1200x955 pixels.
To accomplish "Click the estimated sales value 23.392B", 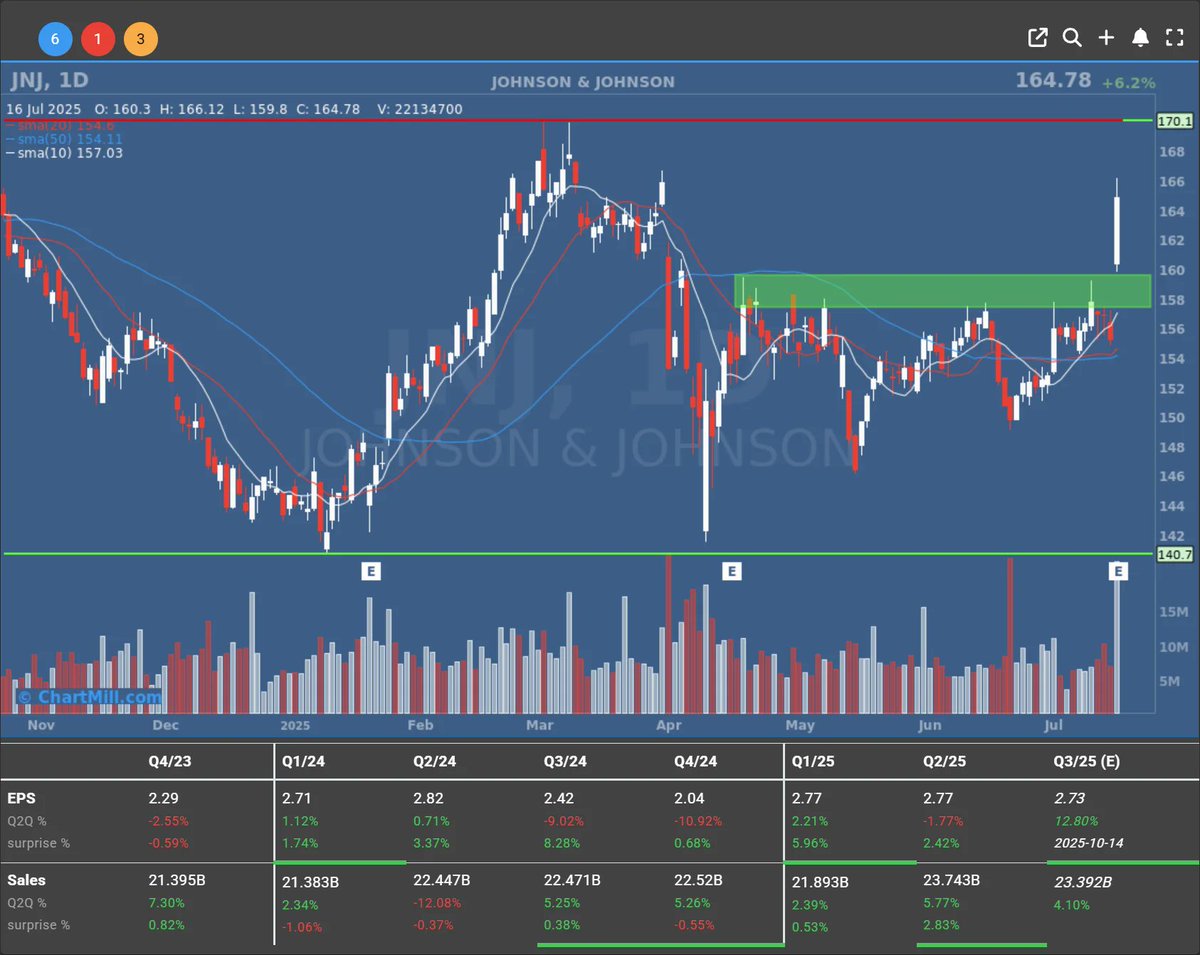I will click(1083, 881).
